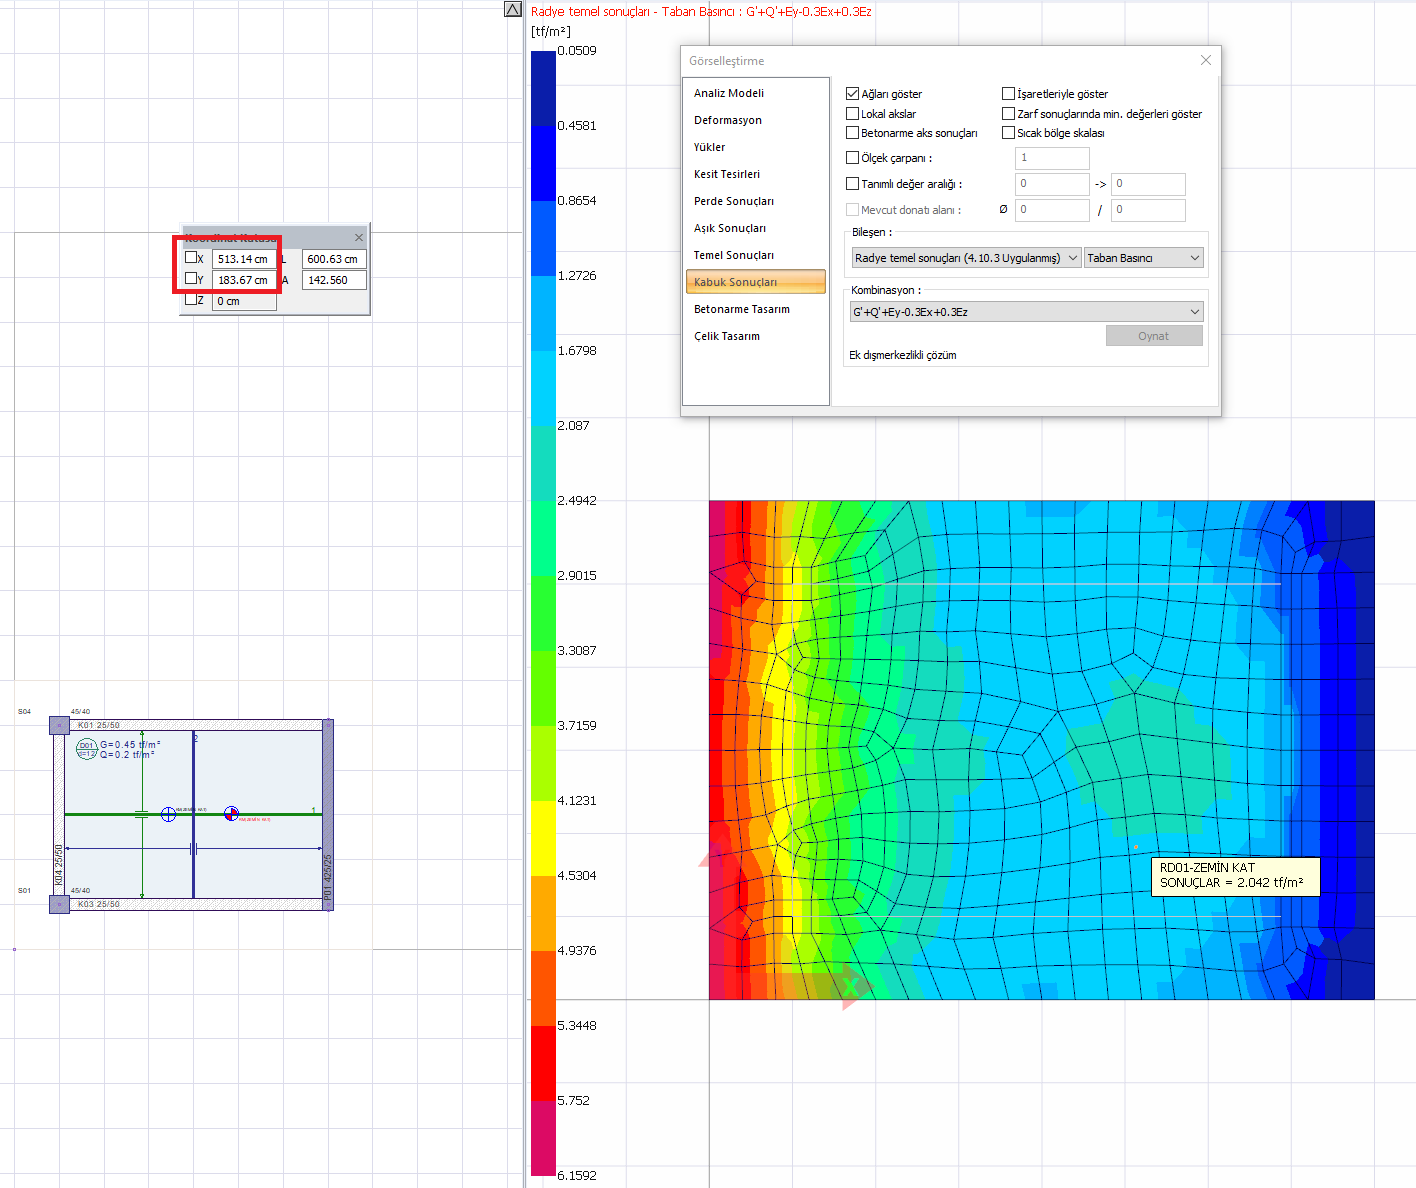
Task: Click the dark blue legend band below 0.0509
Action: 543,88
